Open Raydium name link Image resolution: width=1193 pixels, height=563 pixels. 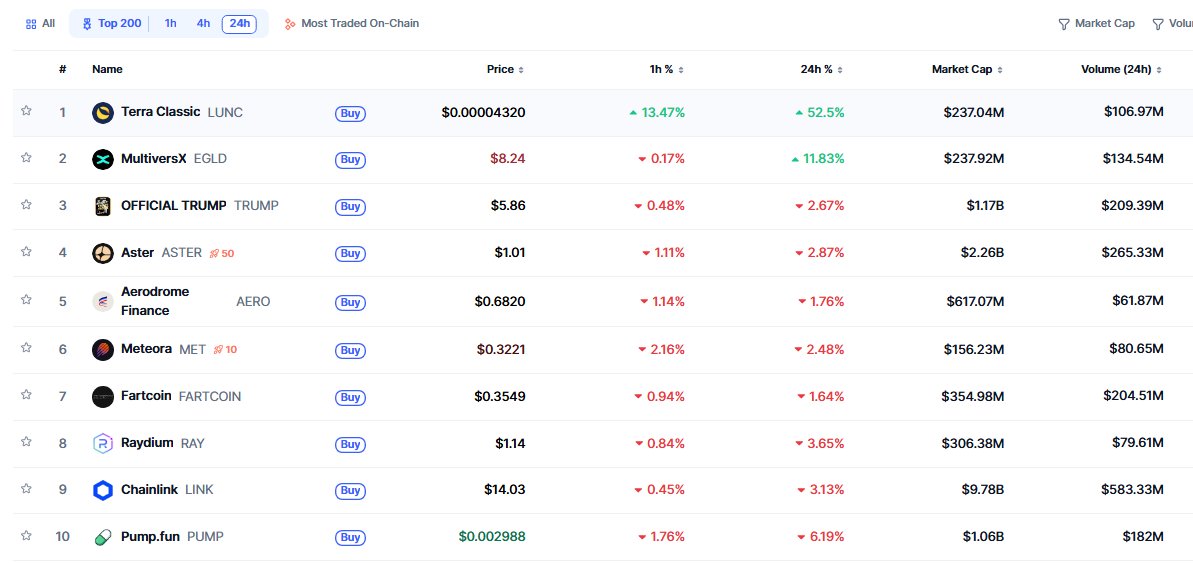click(x=147, y=443)
